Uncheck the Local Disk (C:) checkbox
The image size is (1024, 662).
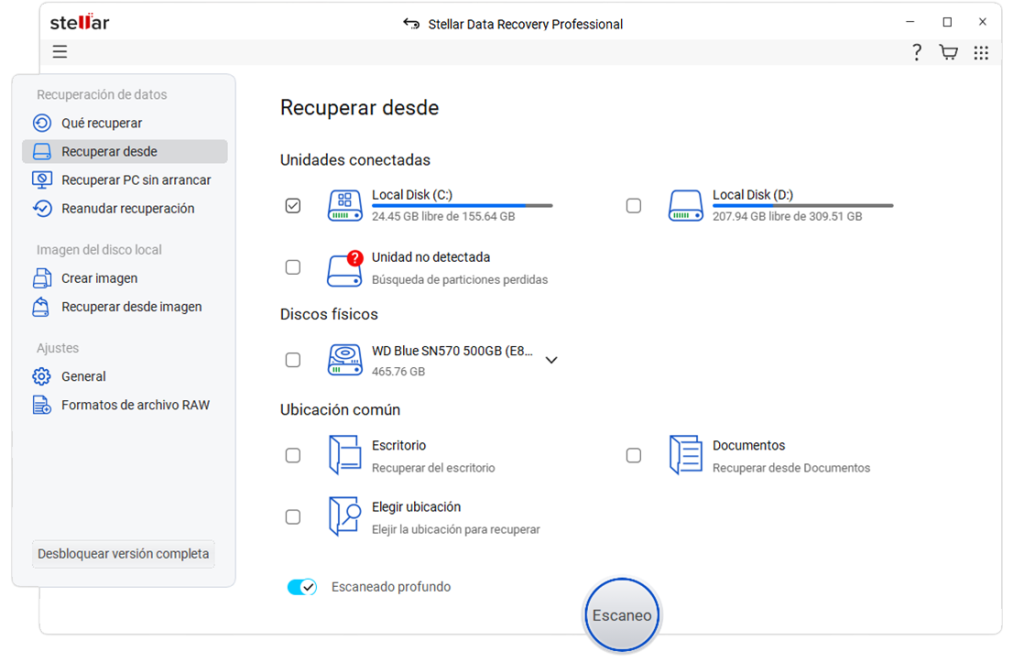tap(293, 206)
